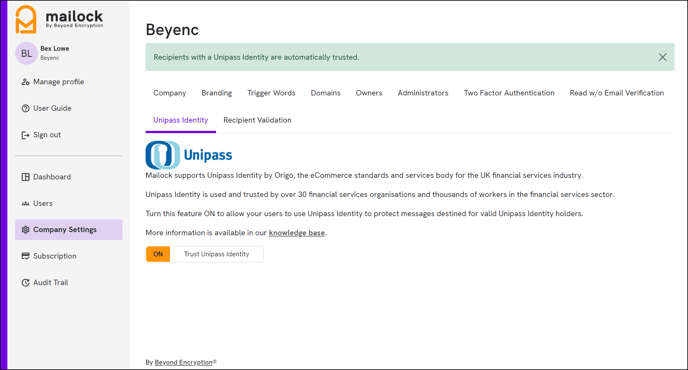Open Read w/o Email Verification tab
Screen dimensions: 688x370
616,93
